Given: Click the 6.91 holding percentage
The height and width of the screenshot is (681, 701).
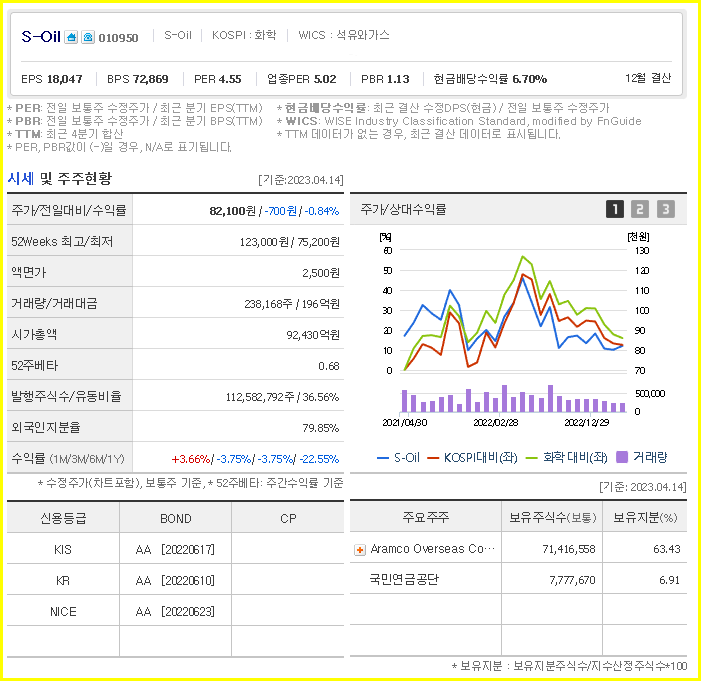Looking at the screenshot, I should (669, 580).
